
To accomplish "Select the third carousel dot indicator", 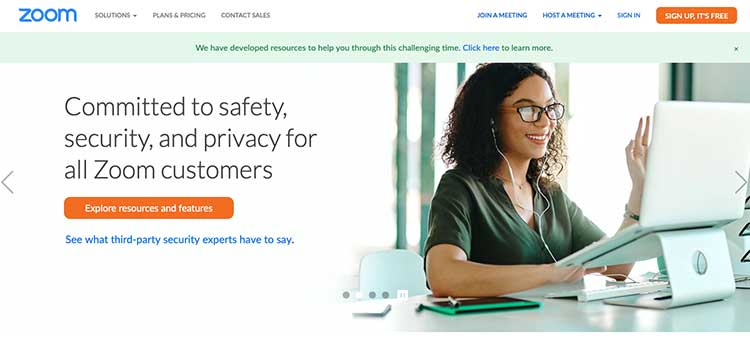I will pos(372,295).
